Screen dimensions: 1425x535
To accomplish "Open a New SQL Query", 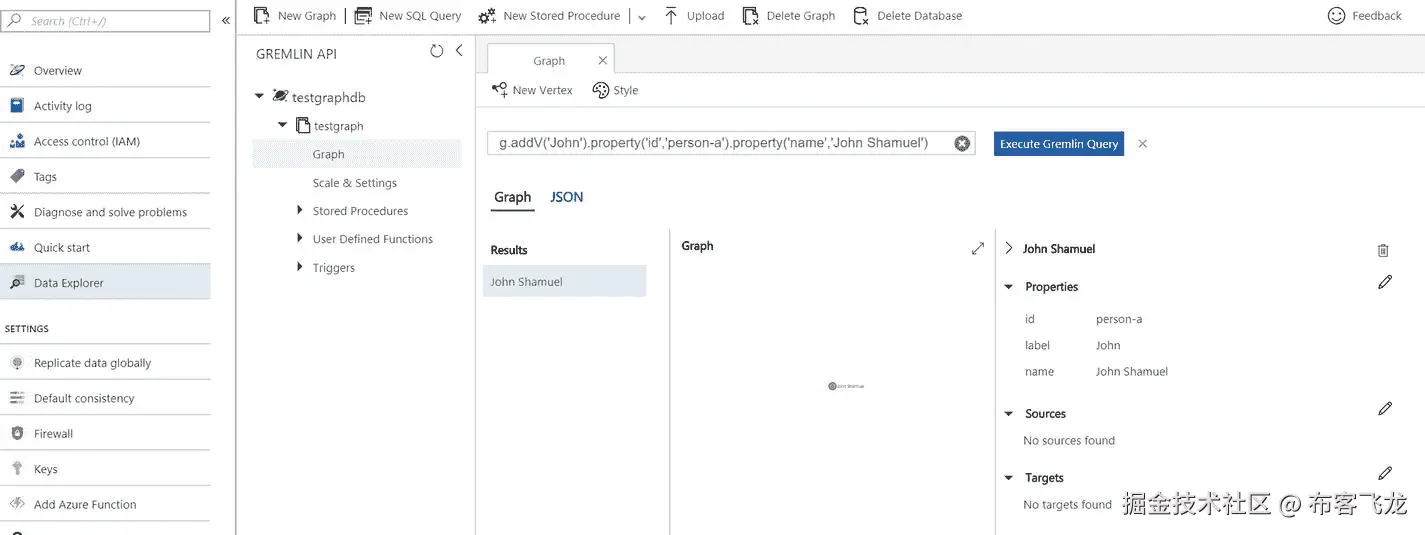I will coord(408,15).
